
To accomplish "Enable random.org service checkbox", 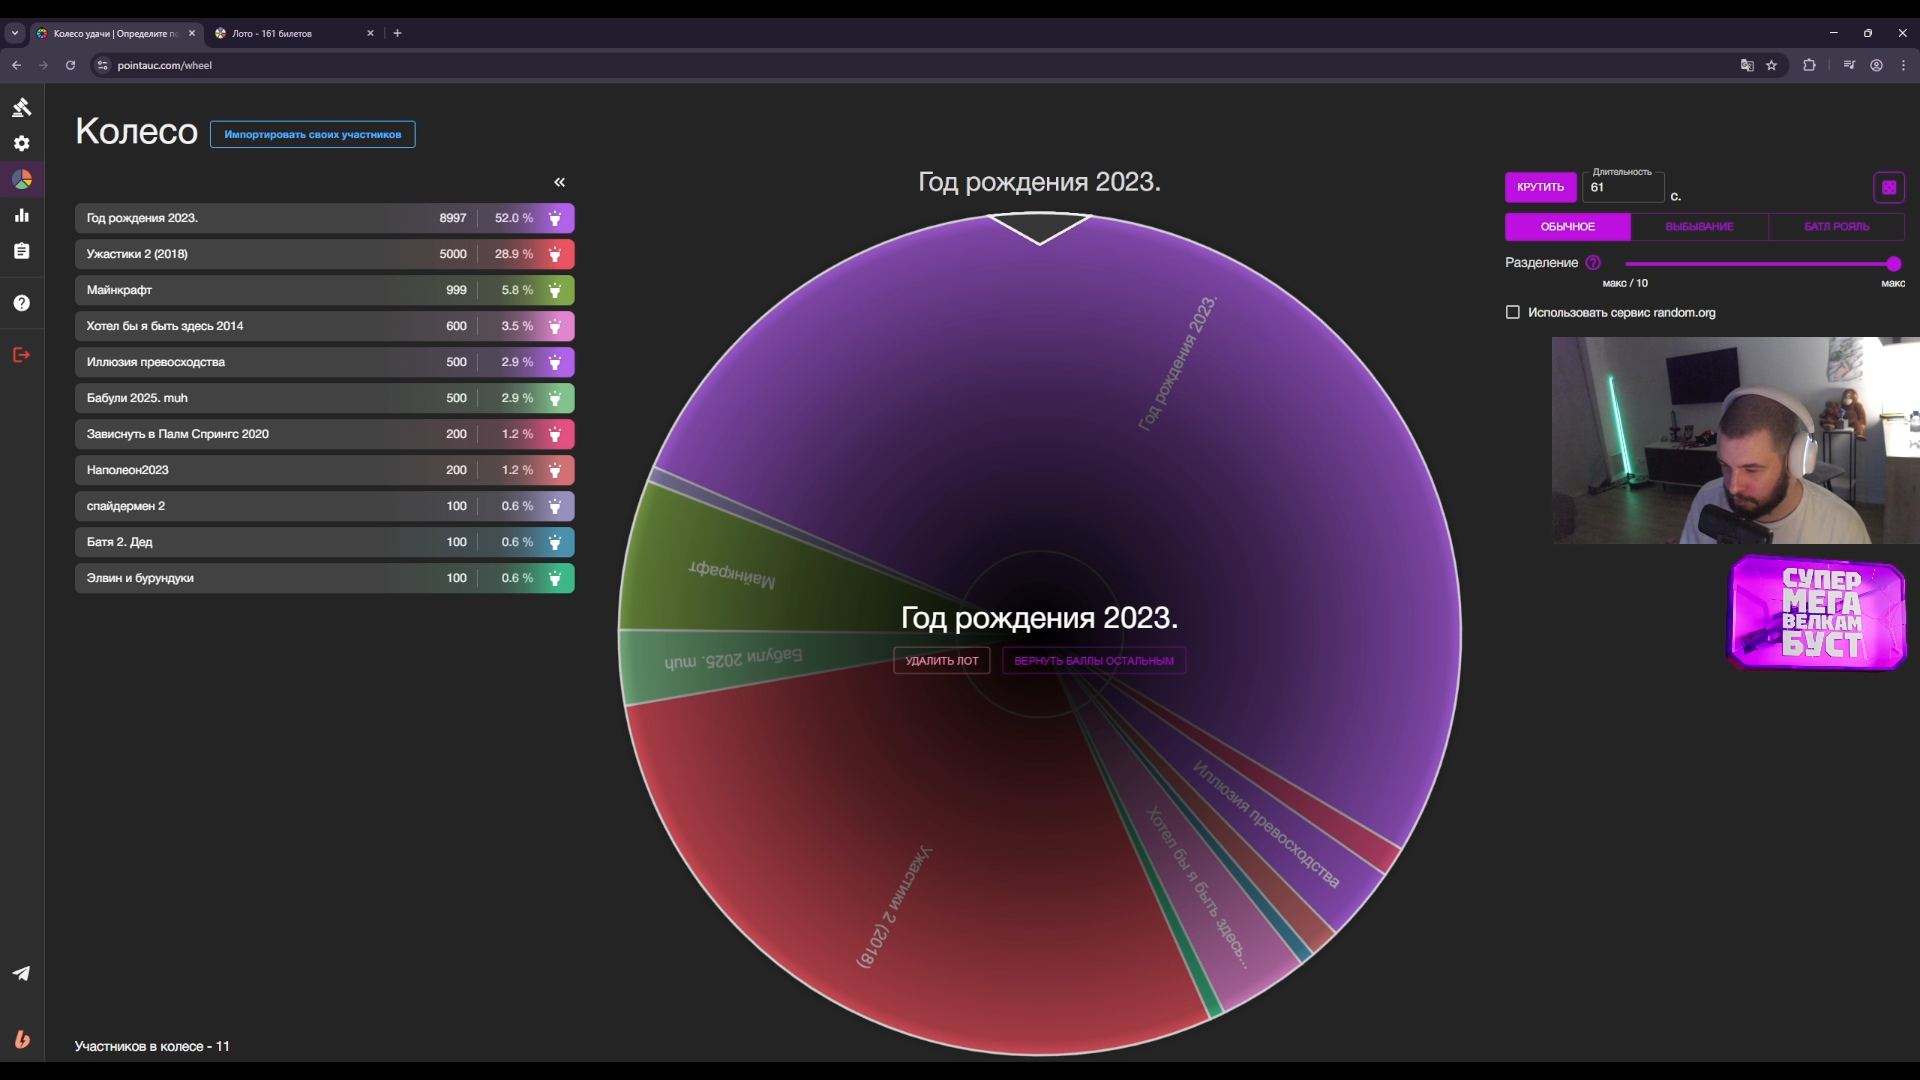I will tap(1513, 312).
